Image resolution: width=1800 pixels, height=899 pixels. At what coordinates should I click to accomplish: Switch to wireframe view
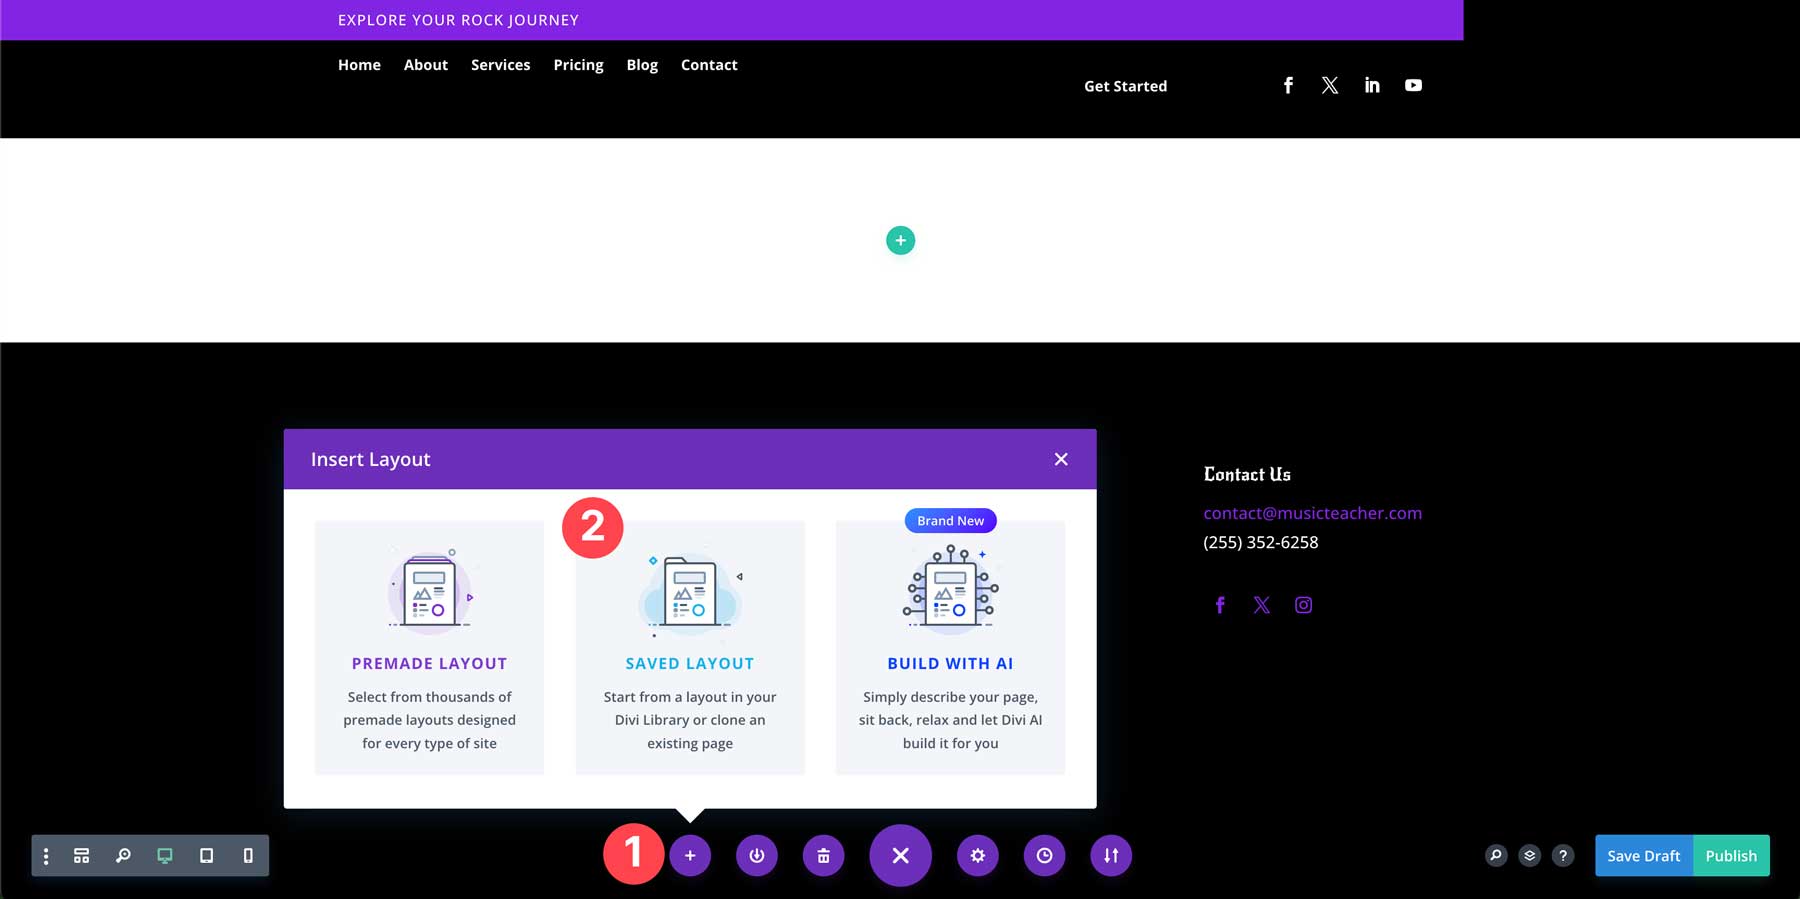82,856
